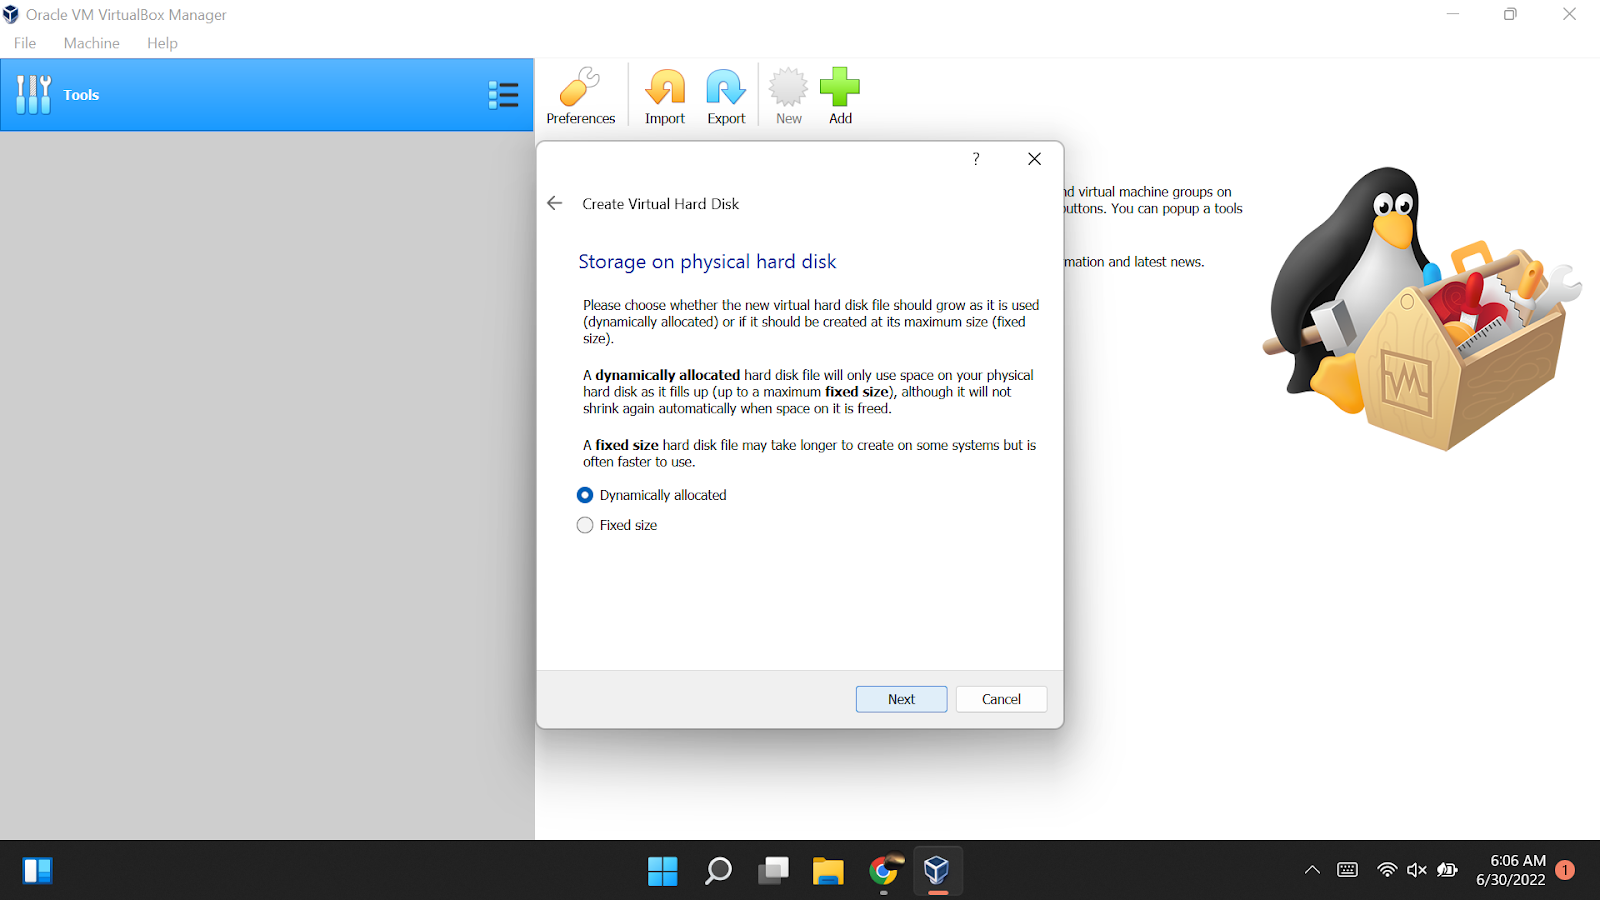Click the muted volume tray icon
Image resolution: width=1600 pixels, height=900 pixels.
click(1417, 870)
